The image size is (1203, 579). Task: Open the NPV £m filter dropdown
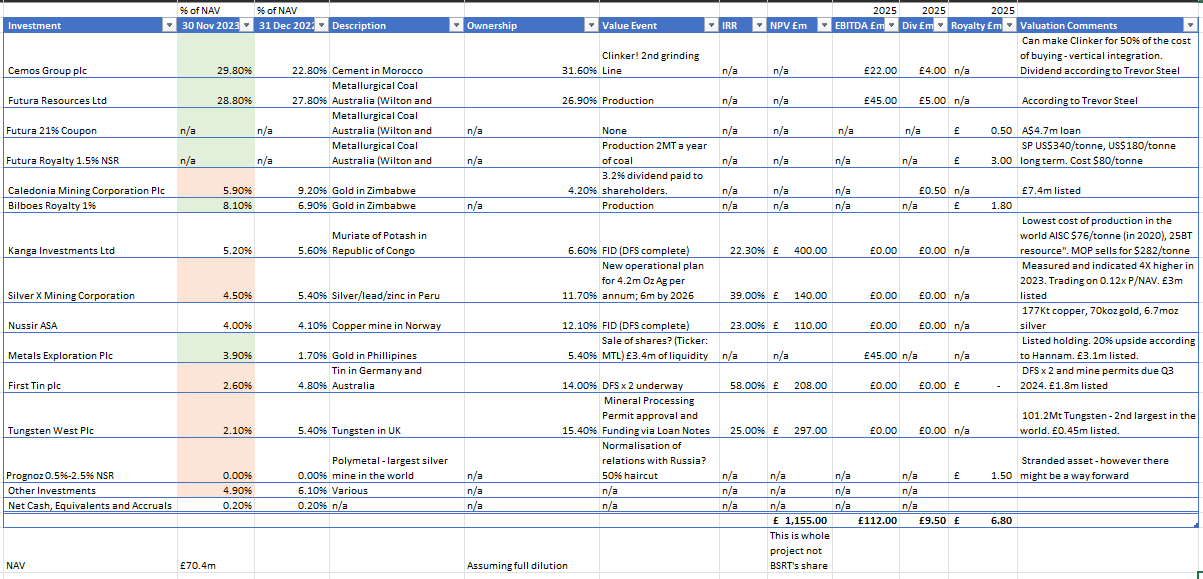825,26
